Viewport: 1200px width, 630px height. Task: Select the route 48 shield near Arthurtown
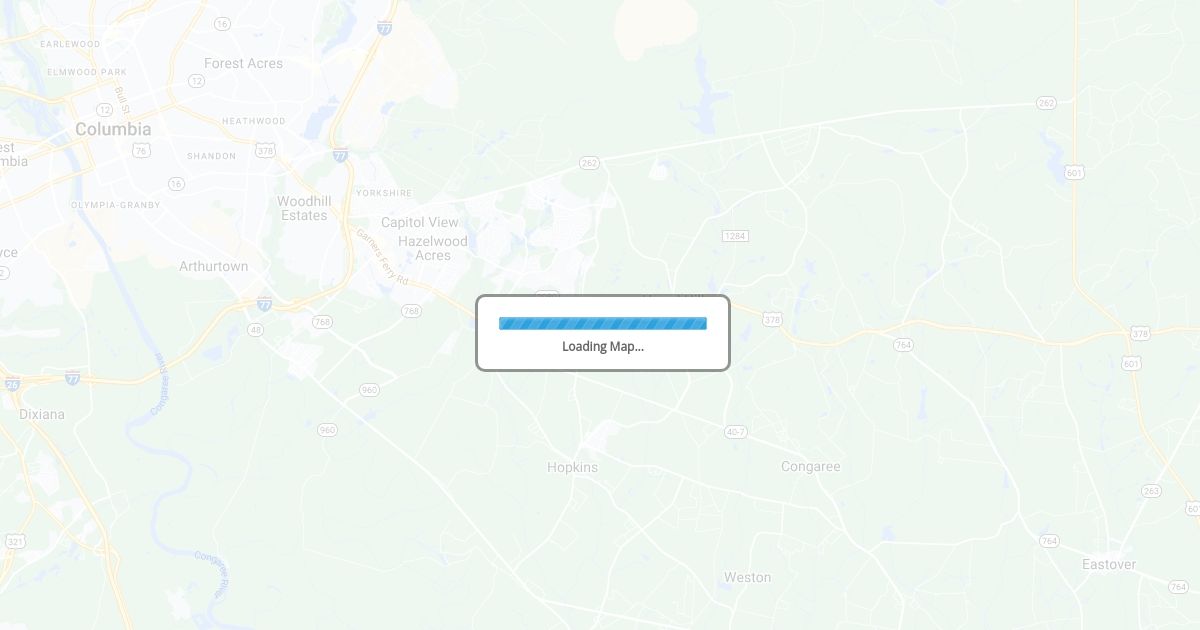tap(256, 329)
